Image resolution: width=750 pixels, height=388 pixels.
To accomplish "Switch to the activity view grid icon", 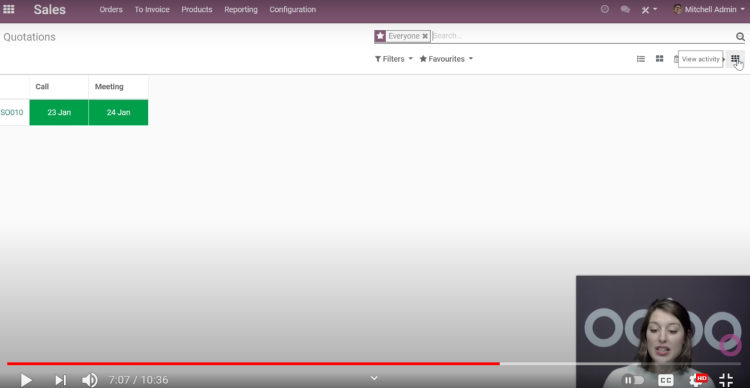I will click(x=735, y=59).
